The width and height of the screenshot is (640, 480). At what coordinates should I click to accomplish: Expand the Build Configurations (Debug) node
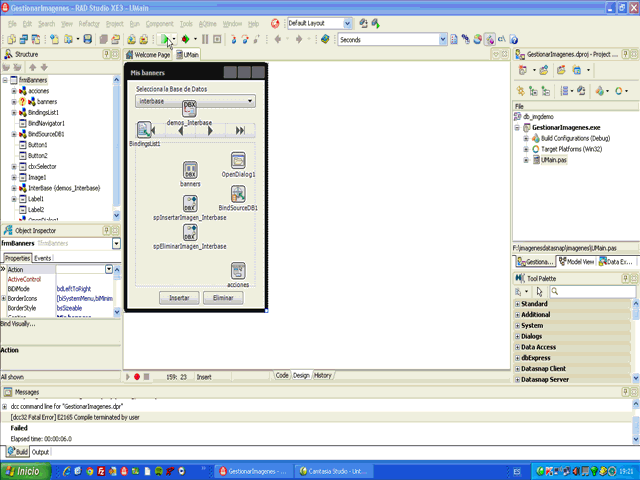click(526, 139)
